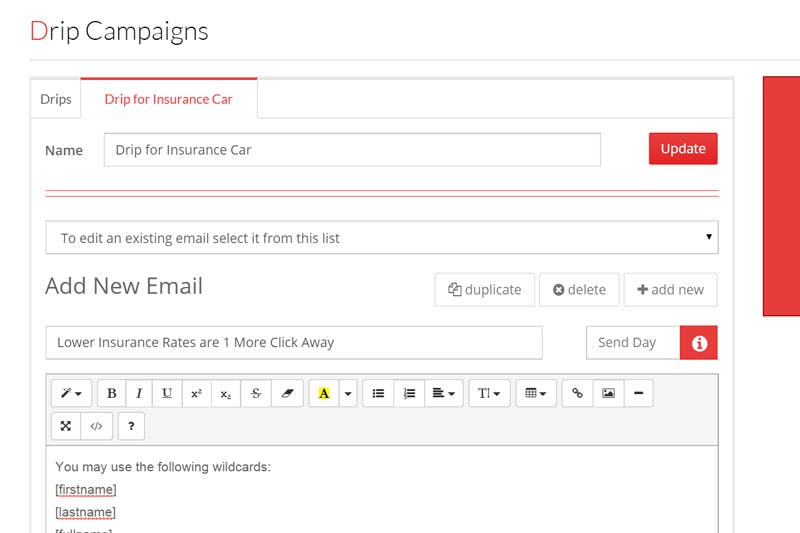Insert a link with the chain icon
This screenshot has height=533, width=800.
pos(577,393)
